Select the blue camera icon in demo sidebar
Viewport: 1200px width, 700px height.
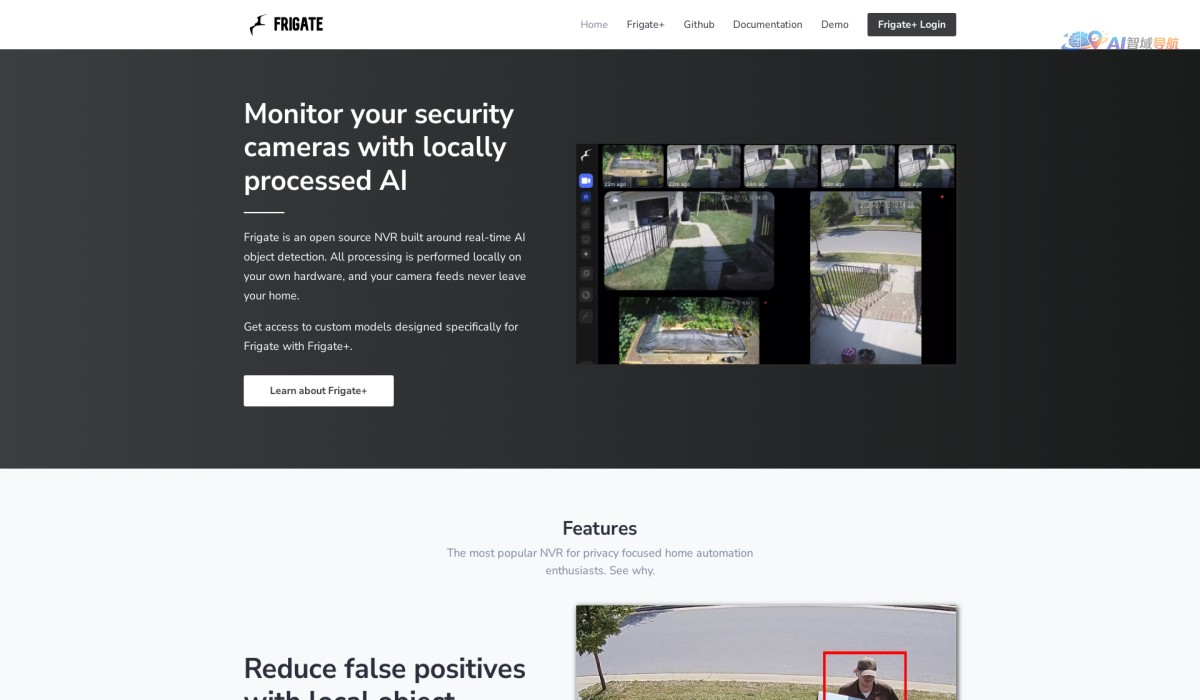click(586, 181)
